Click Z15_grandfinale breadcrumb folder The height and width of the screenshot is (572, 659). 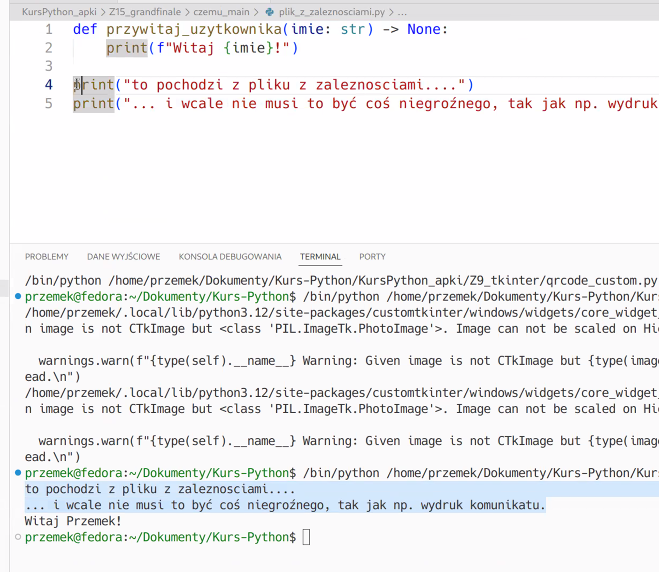coord(145,12)
